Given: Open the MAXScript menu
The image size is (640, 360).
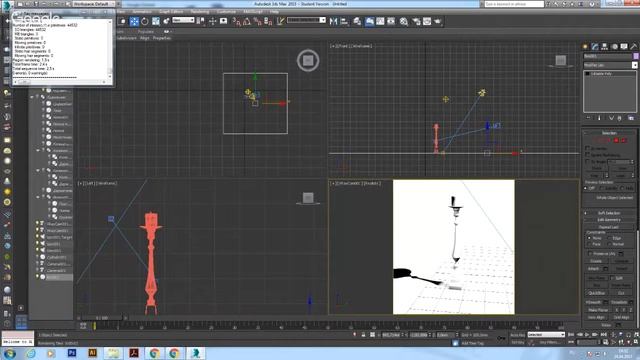Looking at the screenshot, I should tap(253, 12).
